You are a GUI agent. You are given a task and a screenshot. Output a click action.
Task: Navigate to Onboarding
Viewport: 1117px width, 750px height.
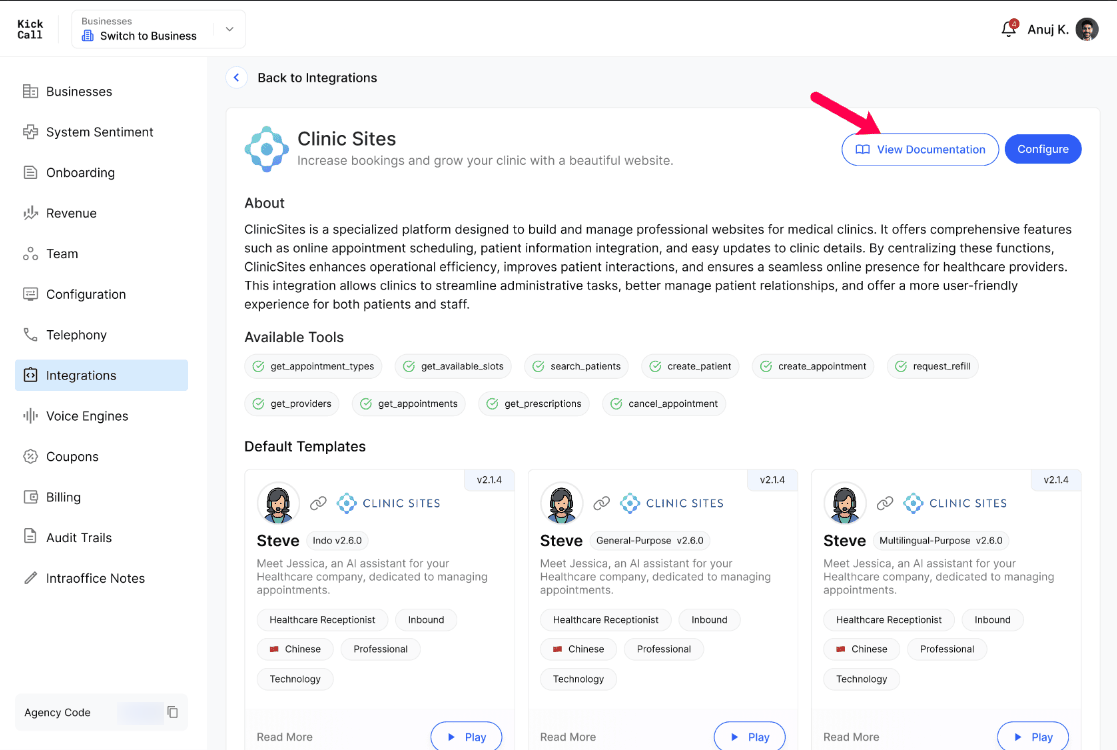pyautogui.click(x=101, y=172)
